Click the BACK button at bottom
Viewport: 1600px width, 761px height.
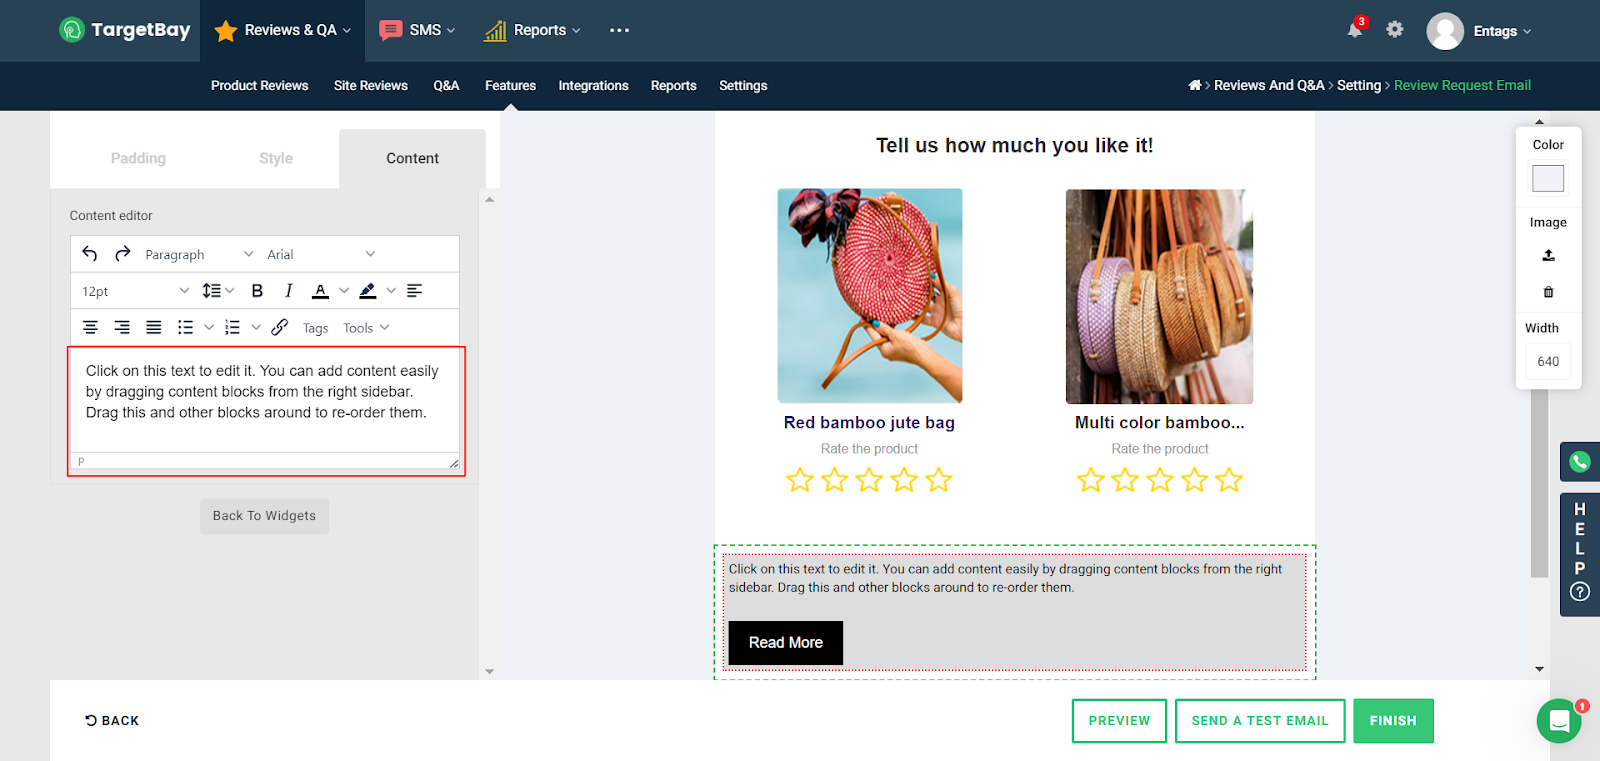pyautogui.click(x=112, y=720)
